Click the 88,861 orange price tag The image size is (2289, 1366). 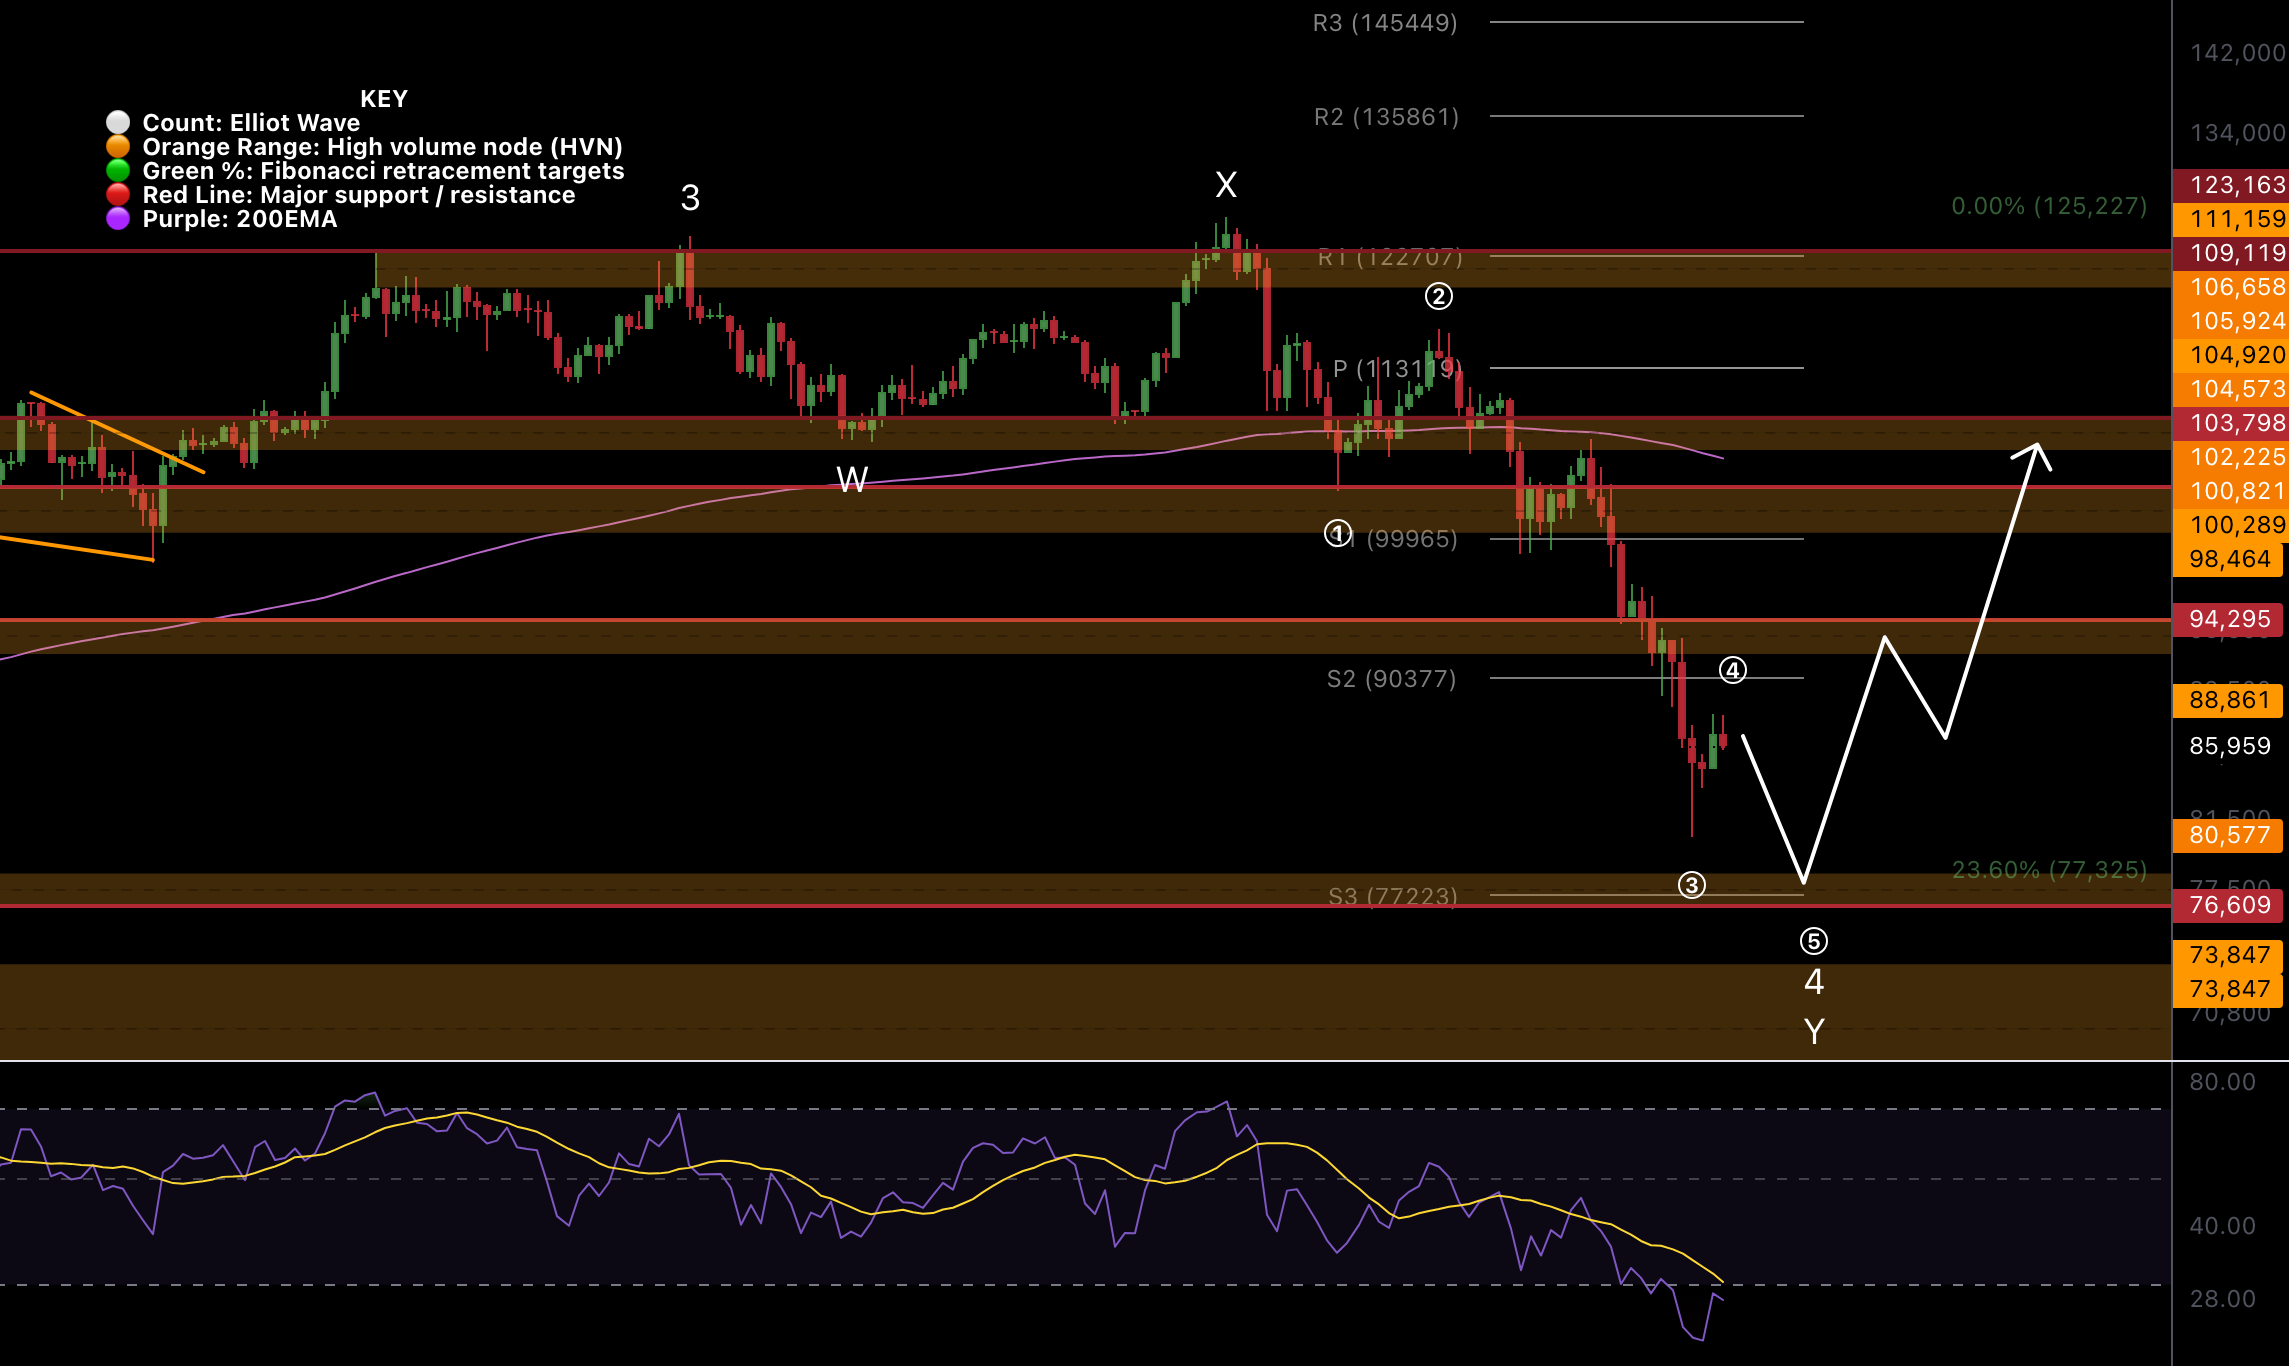2228,700
